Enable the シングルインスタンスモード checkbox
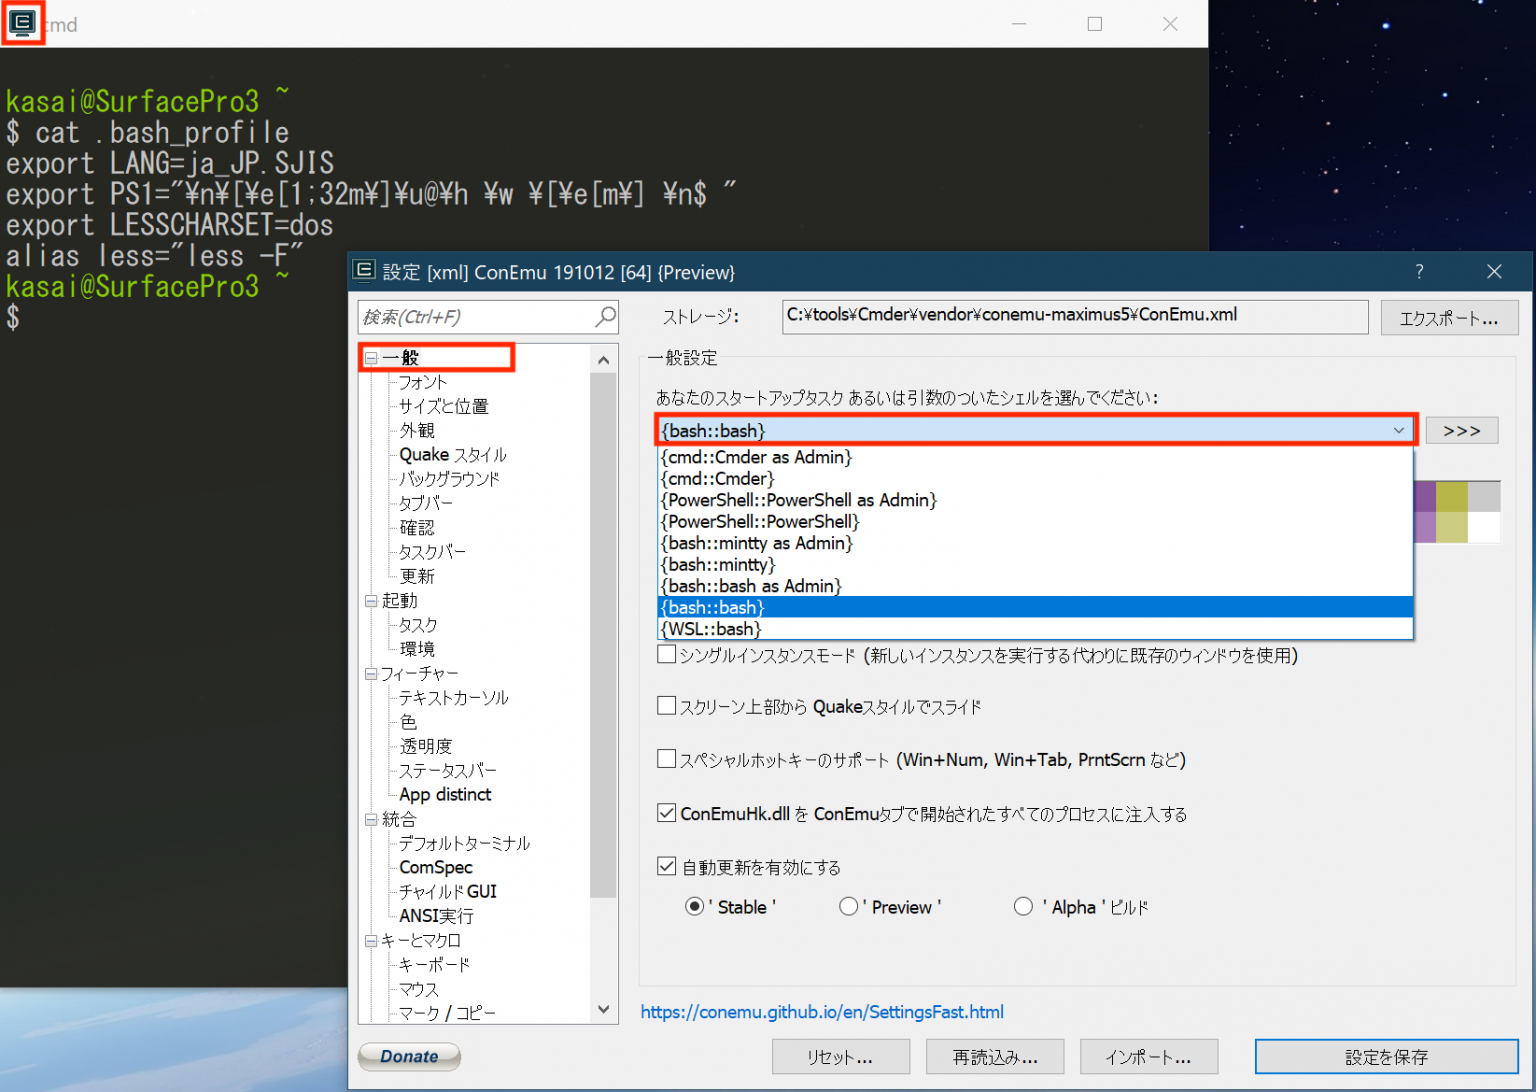Image resolution: width=1536 pixels, height=1092 pixels. pos(666,655)
